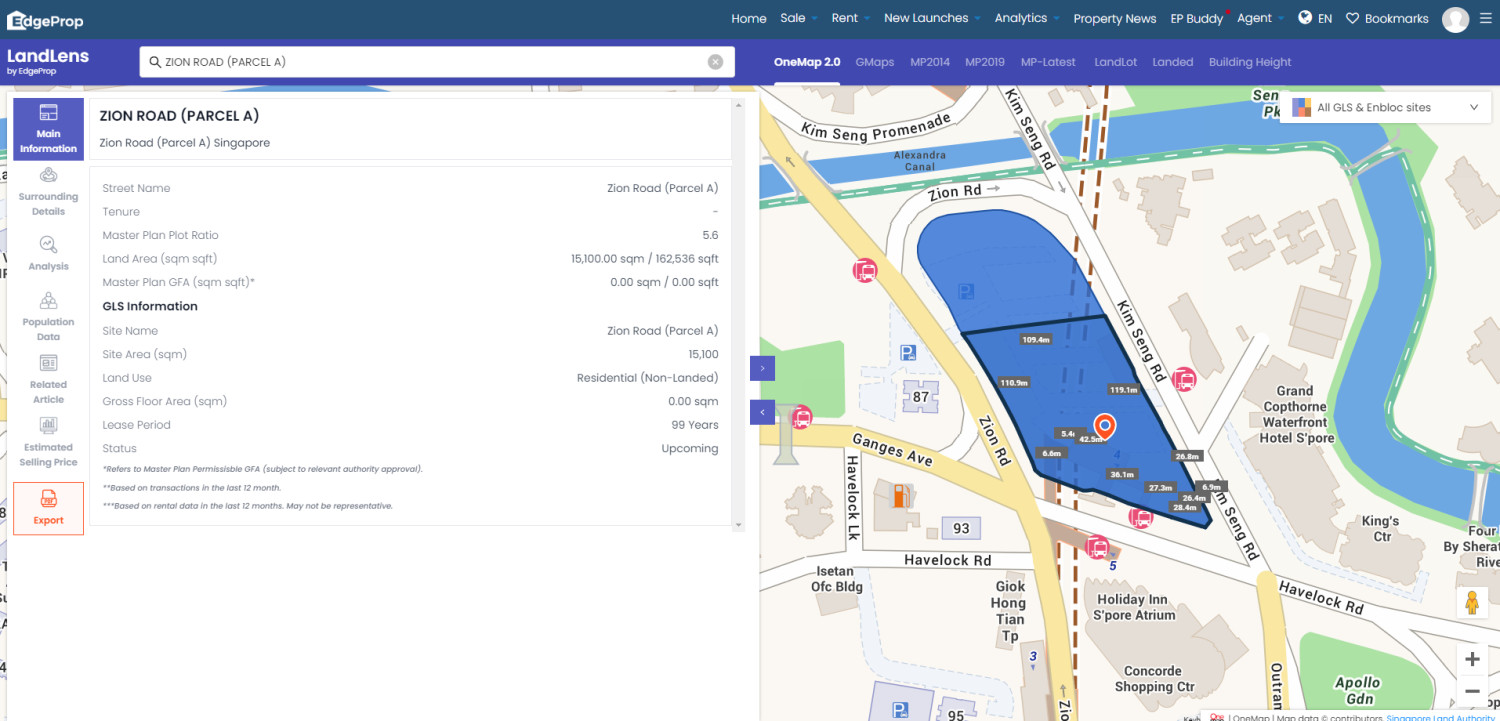Switch to the MP2019 map tab
The height and width of the screenshot is (721, 1500).
tap(985, 62)
